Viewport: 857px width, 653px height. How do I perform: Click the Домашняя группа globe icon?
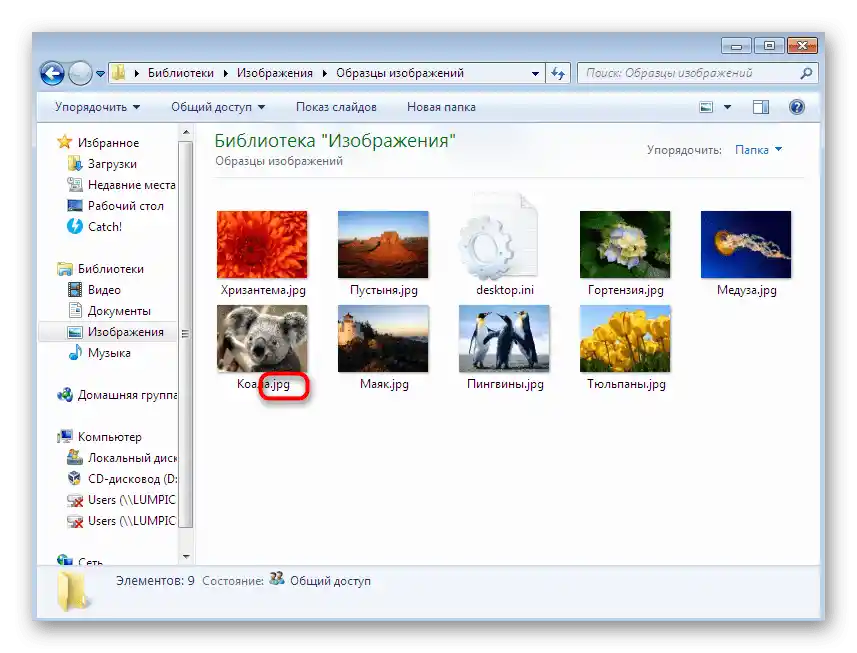64,395
